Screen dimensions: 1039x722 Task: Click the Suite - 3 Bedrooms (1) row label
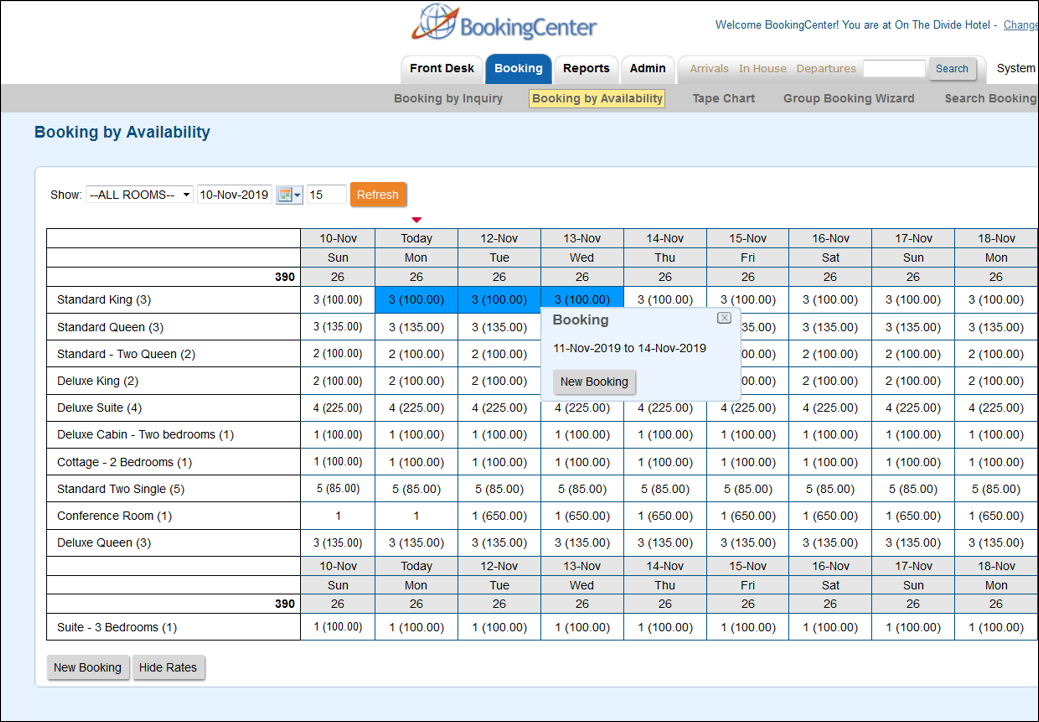coord(117,627)
